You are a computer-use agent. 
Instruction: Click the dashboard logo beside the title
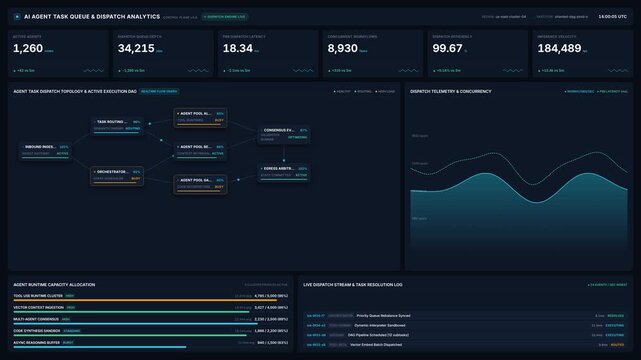(17, 17)
